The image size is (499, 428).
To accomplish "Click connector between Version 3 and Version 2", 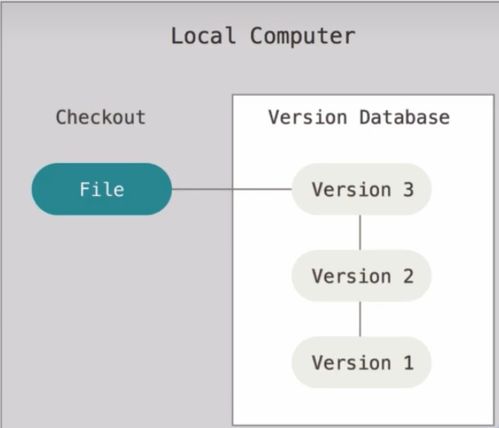I will 360,233.
